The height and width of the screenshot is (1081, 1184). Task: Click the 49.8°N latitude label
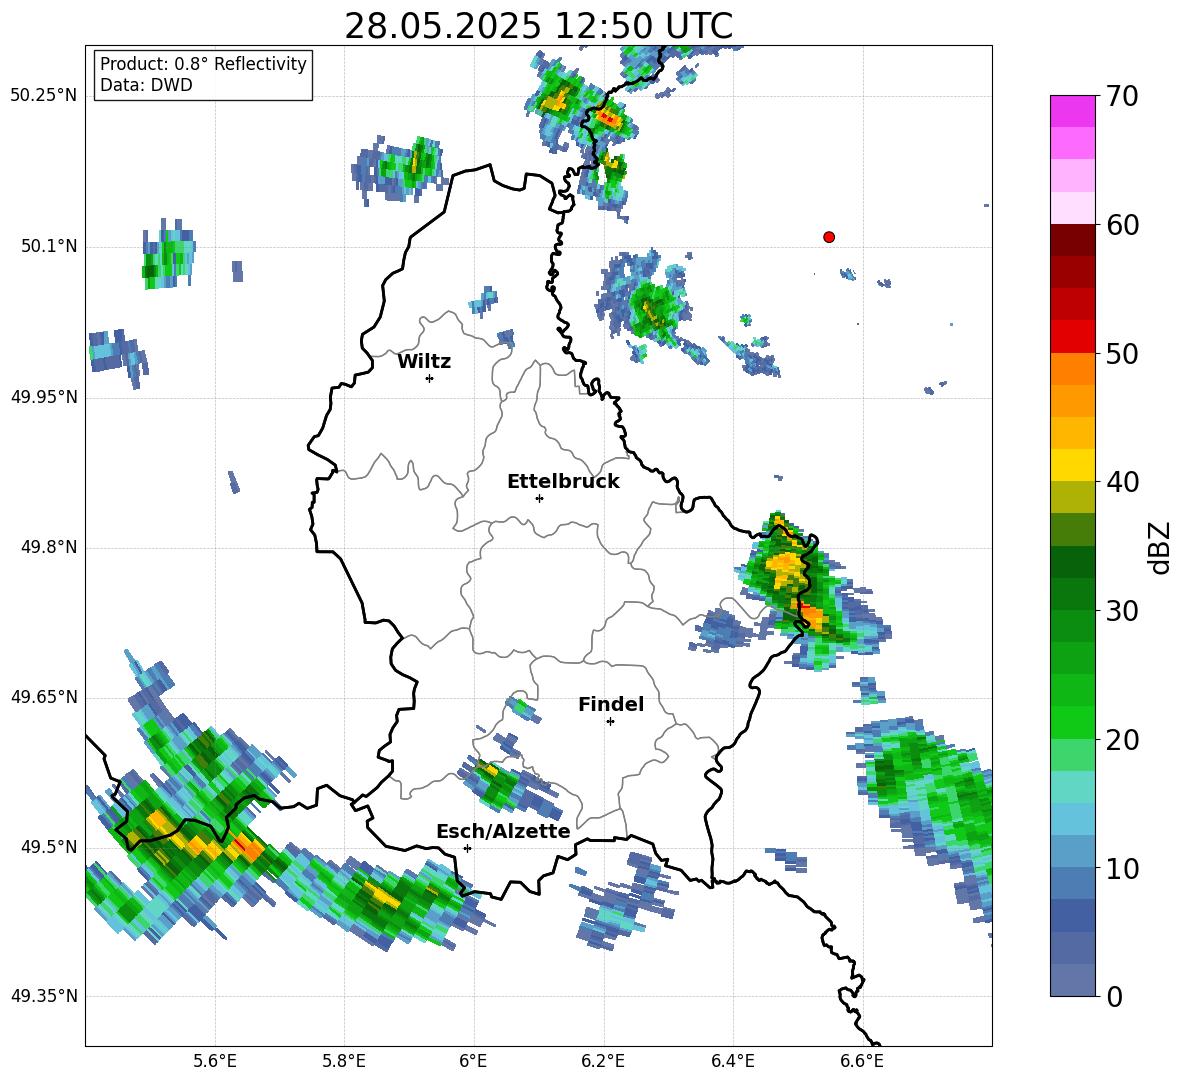49,547
